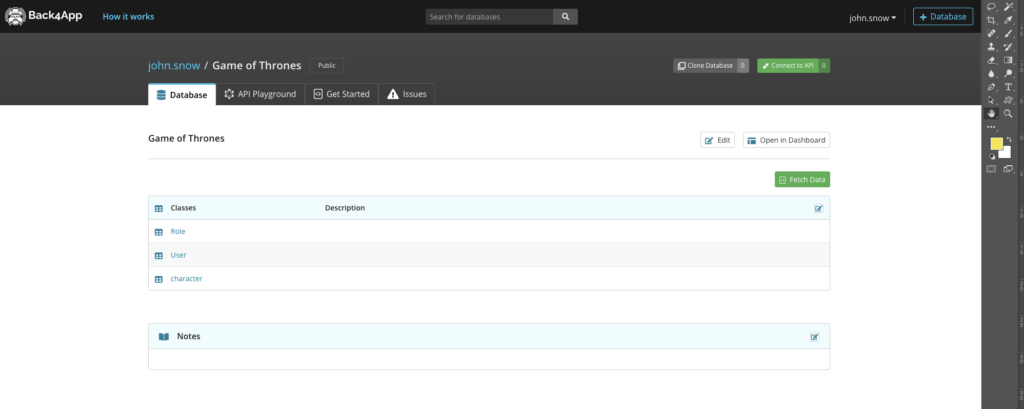Click the Description column header
This screenshot has width=1024, height=409.
coord(345,208)
